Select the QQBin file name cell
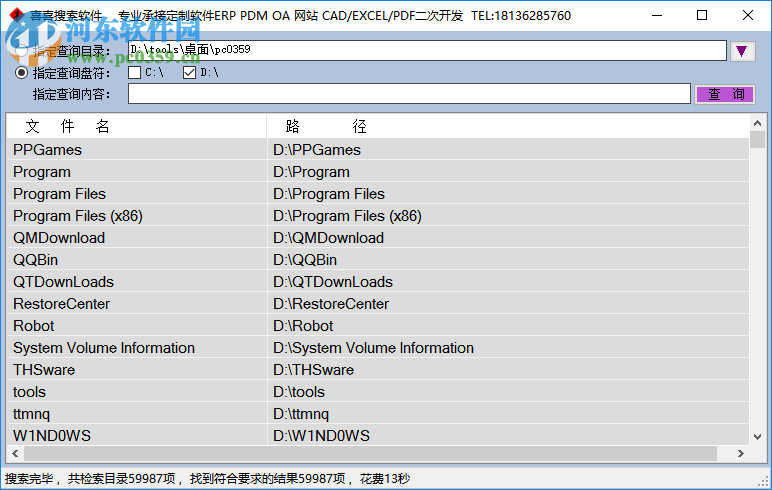This screenshot has height=490, width=772. pos(136,260)
